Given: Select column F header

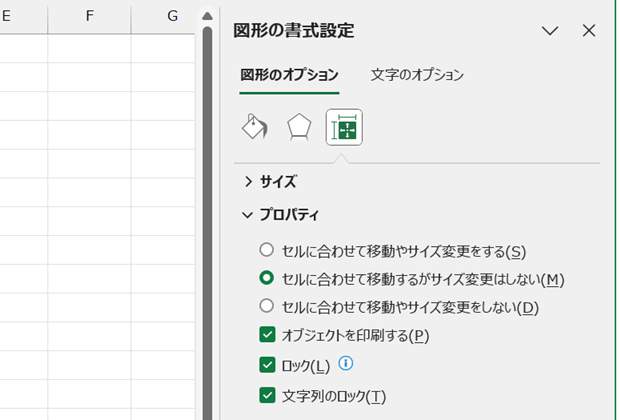Looking at the screenshot, I should 89,17.
